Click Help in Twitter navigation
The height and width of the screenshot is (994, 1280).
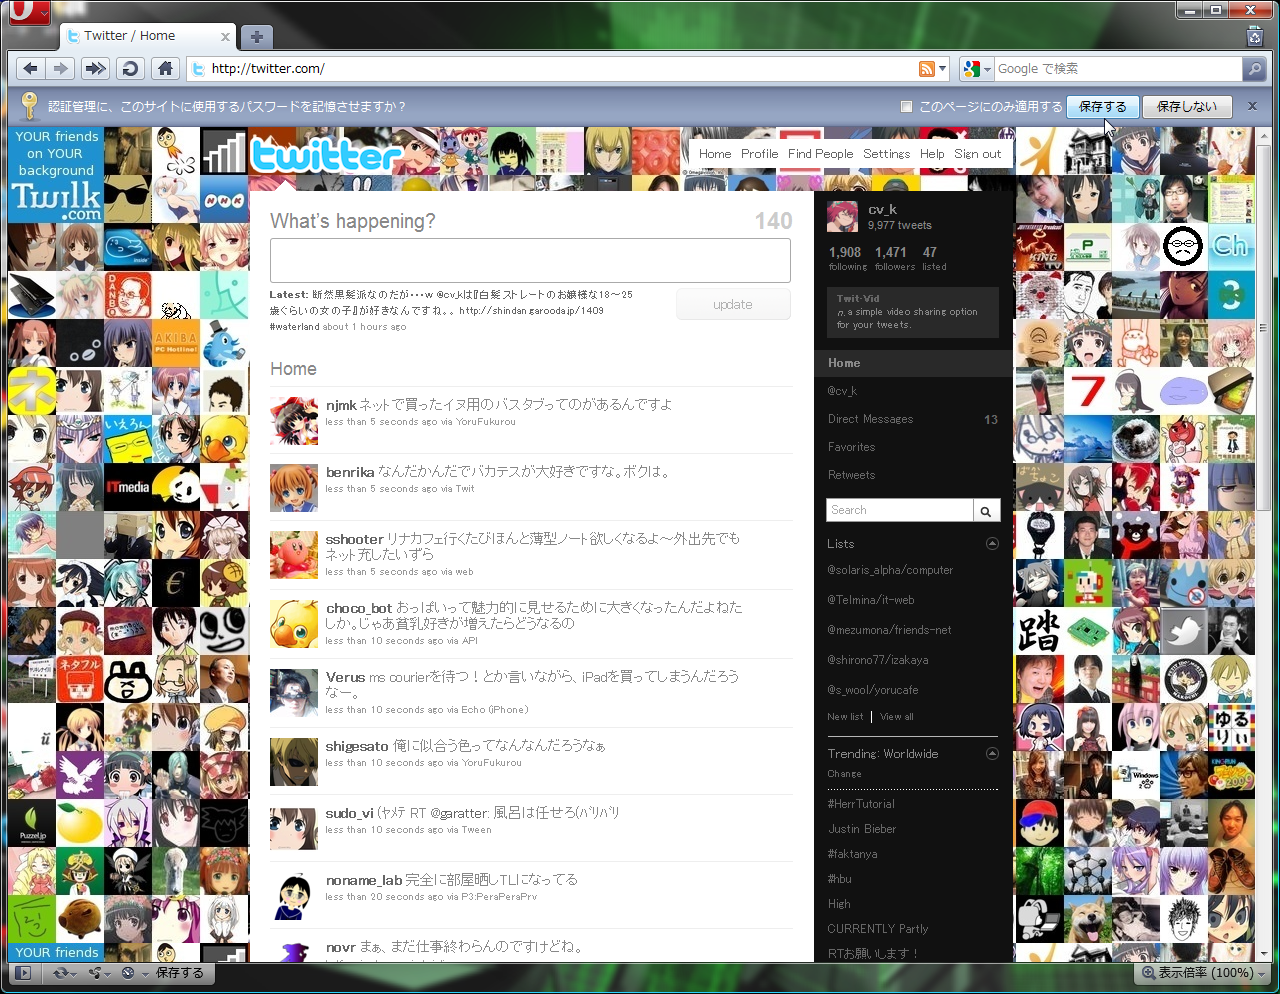pyautogui.click(x=932, y=154)
